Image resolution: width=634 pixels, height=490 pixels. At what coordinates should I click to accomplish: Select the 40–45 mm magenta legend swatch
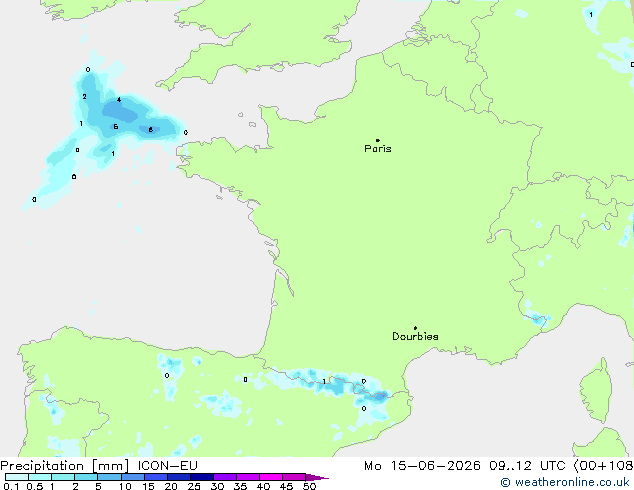click(x=271, y=477)
